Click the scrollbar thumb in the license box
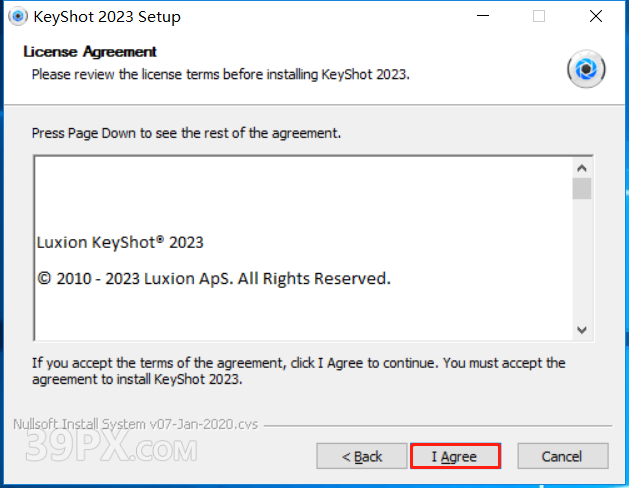This screenshot has width=629, height=488. (582, 189)
